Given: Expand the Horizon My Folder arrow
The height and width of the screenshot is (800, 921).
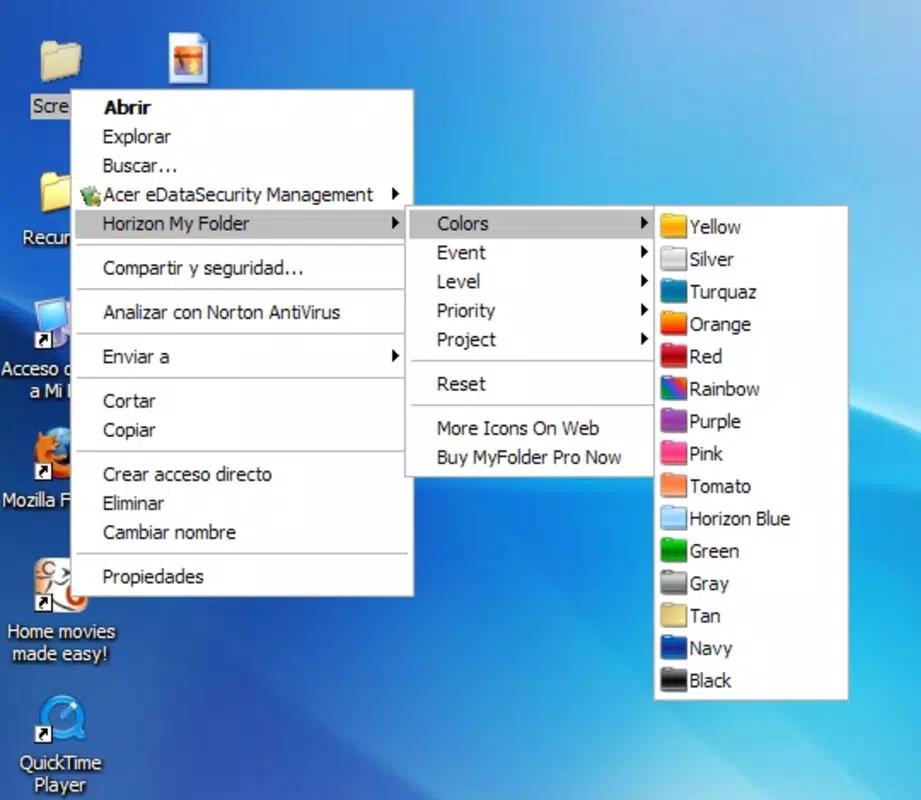Looking at the screenshot, I should (395, 223).
